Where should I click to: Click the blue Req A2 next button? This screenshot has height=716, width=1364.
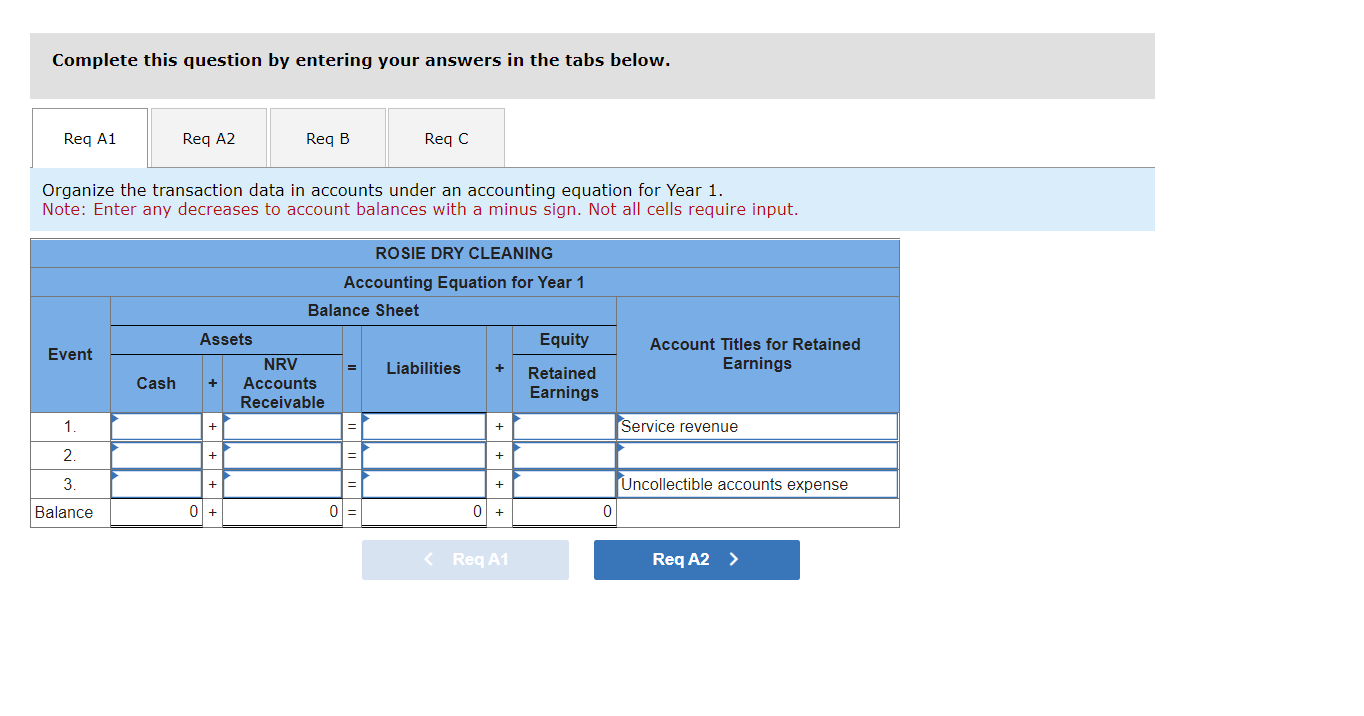697,560
